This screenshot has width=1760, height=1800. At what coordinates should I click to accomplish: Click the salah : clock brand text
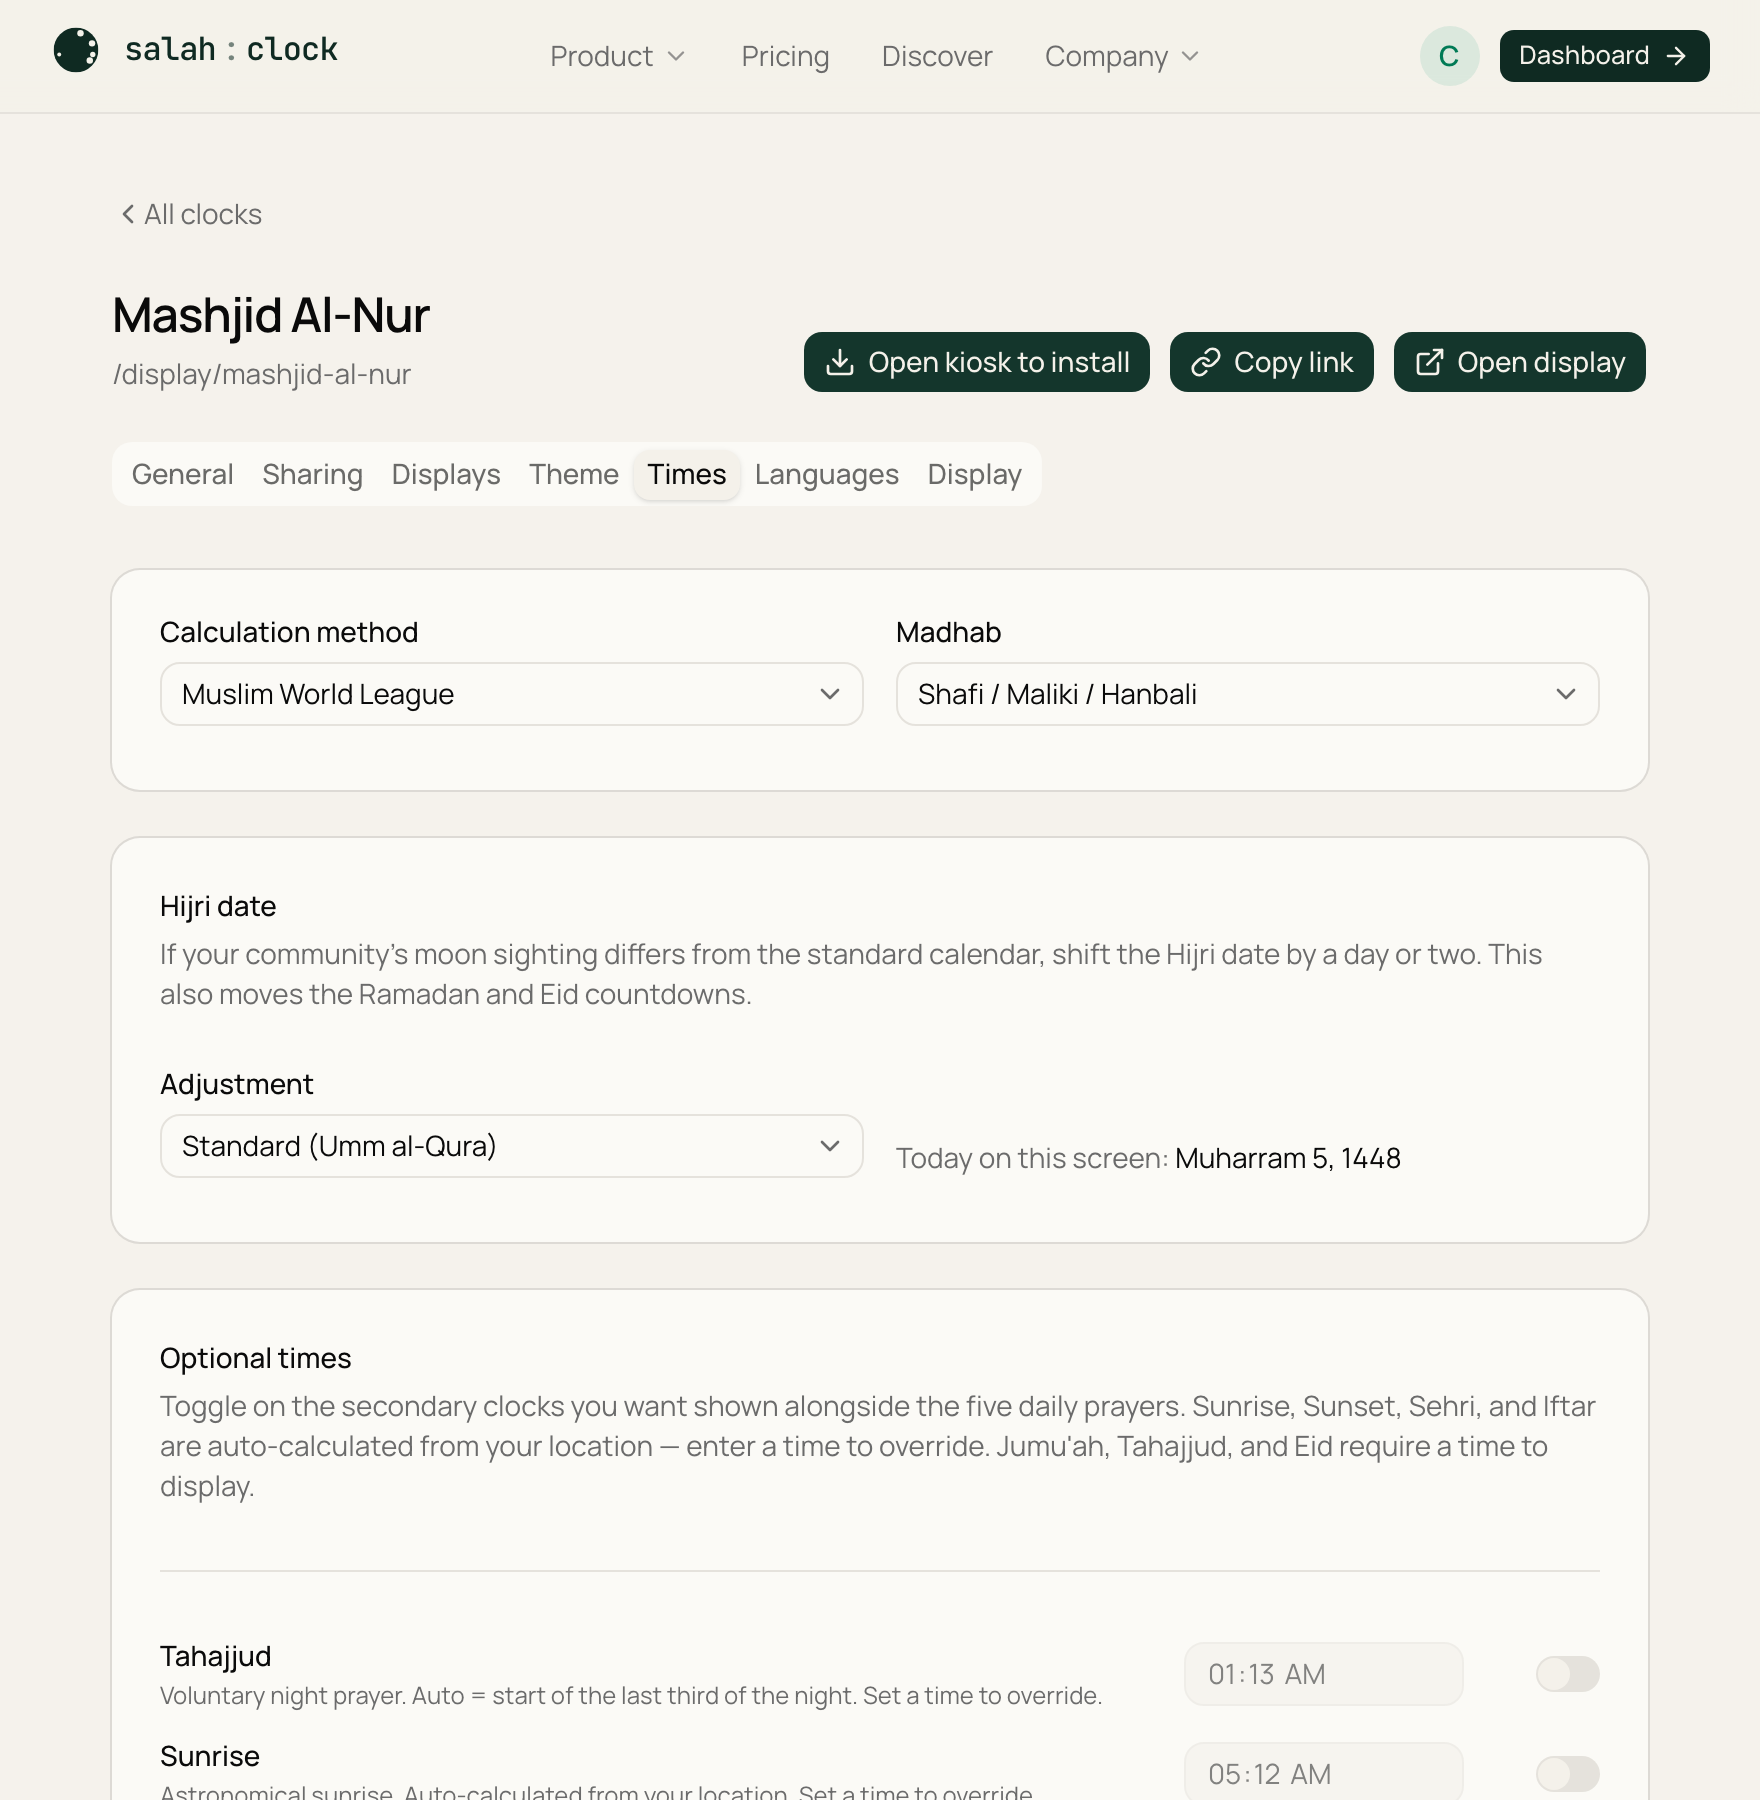231,49
